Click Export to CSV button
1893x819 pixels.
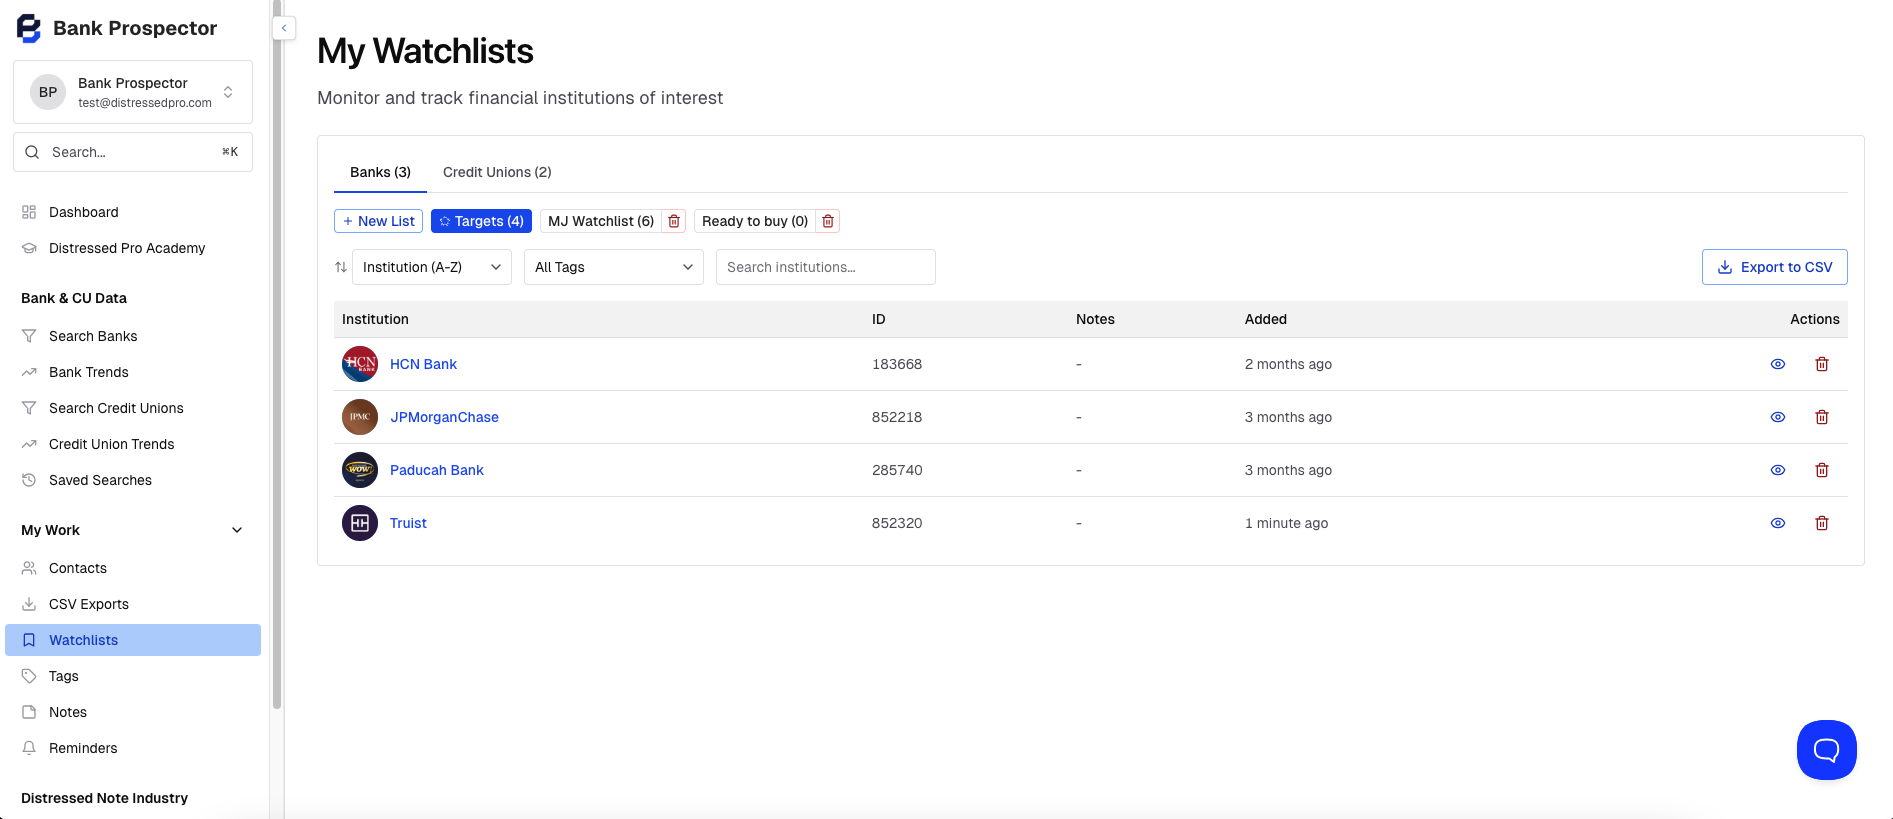pos(1774,267)
